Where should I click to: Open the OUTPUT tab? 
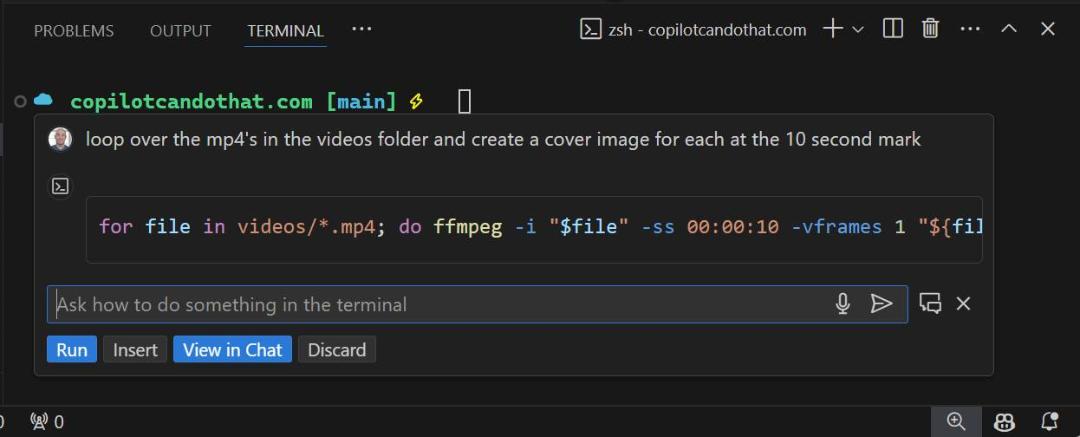[x=180, y=31]
